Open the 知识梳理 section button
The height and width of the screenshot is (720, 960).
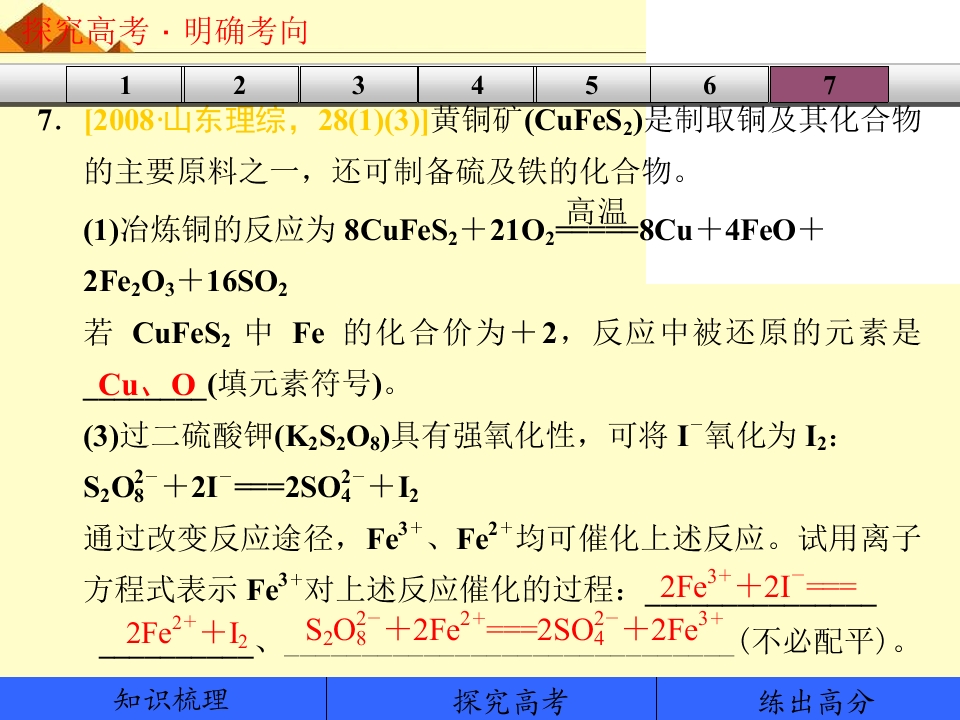[163, 699]
